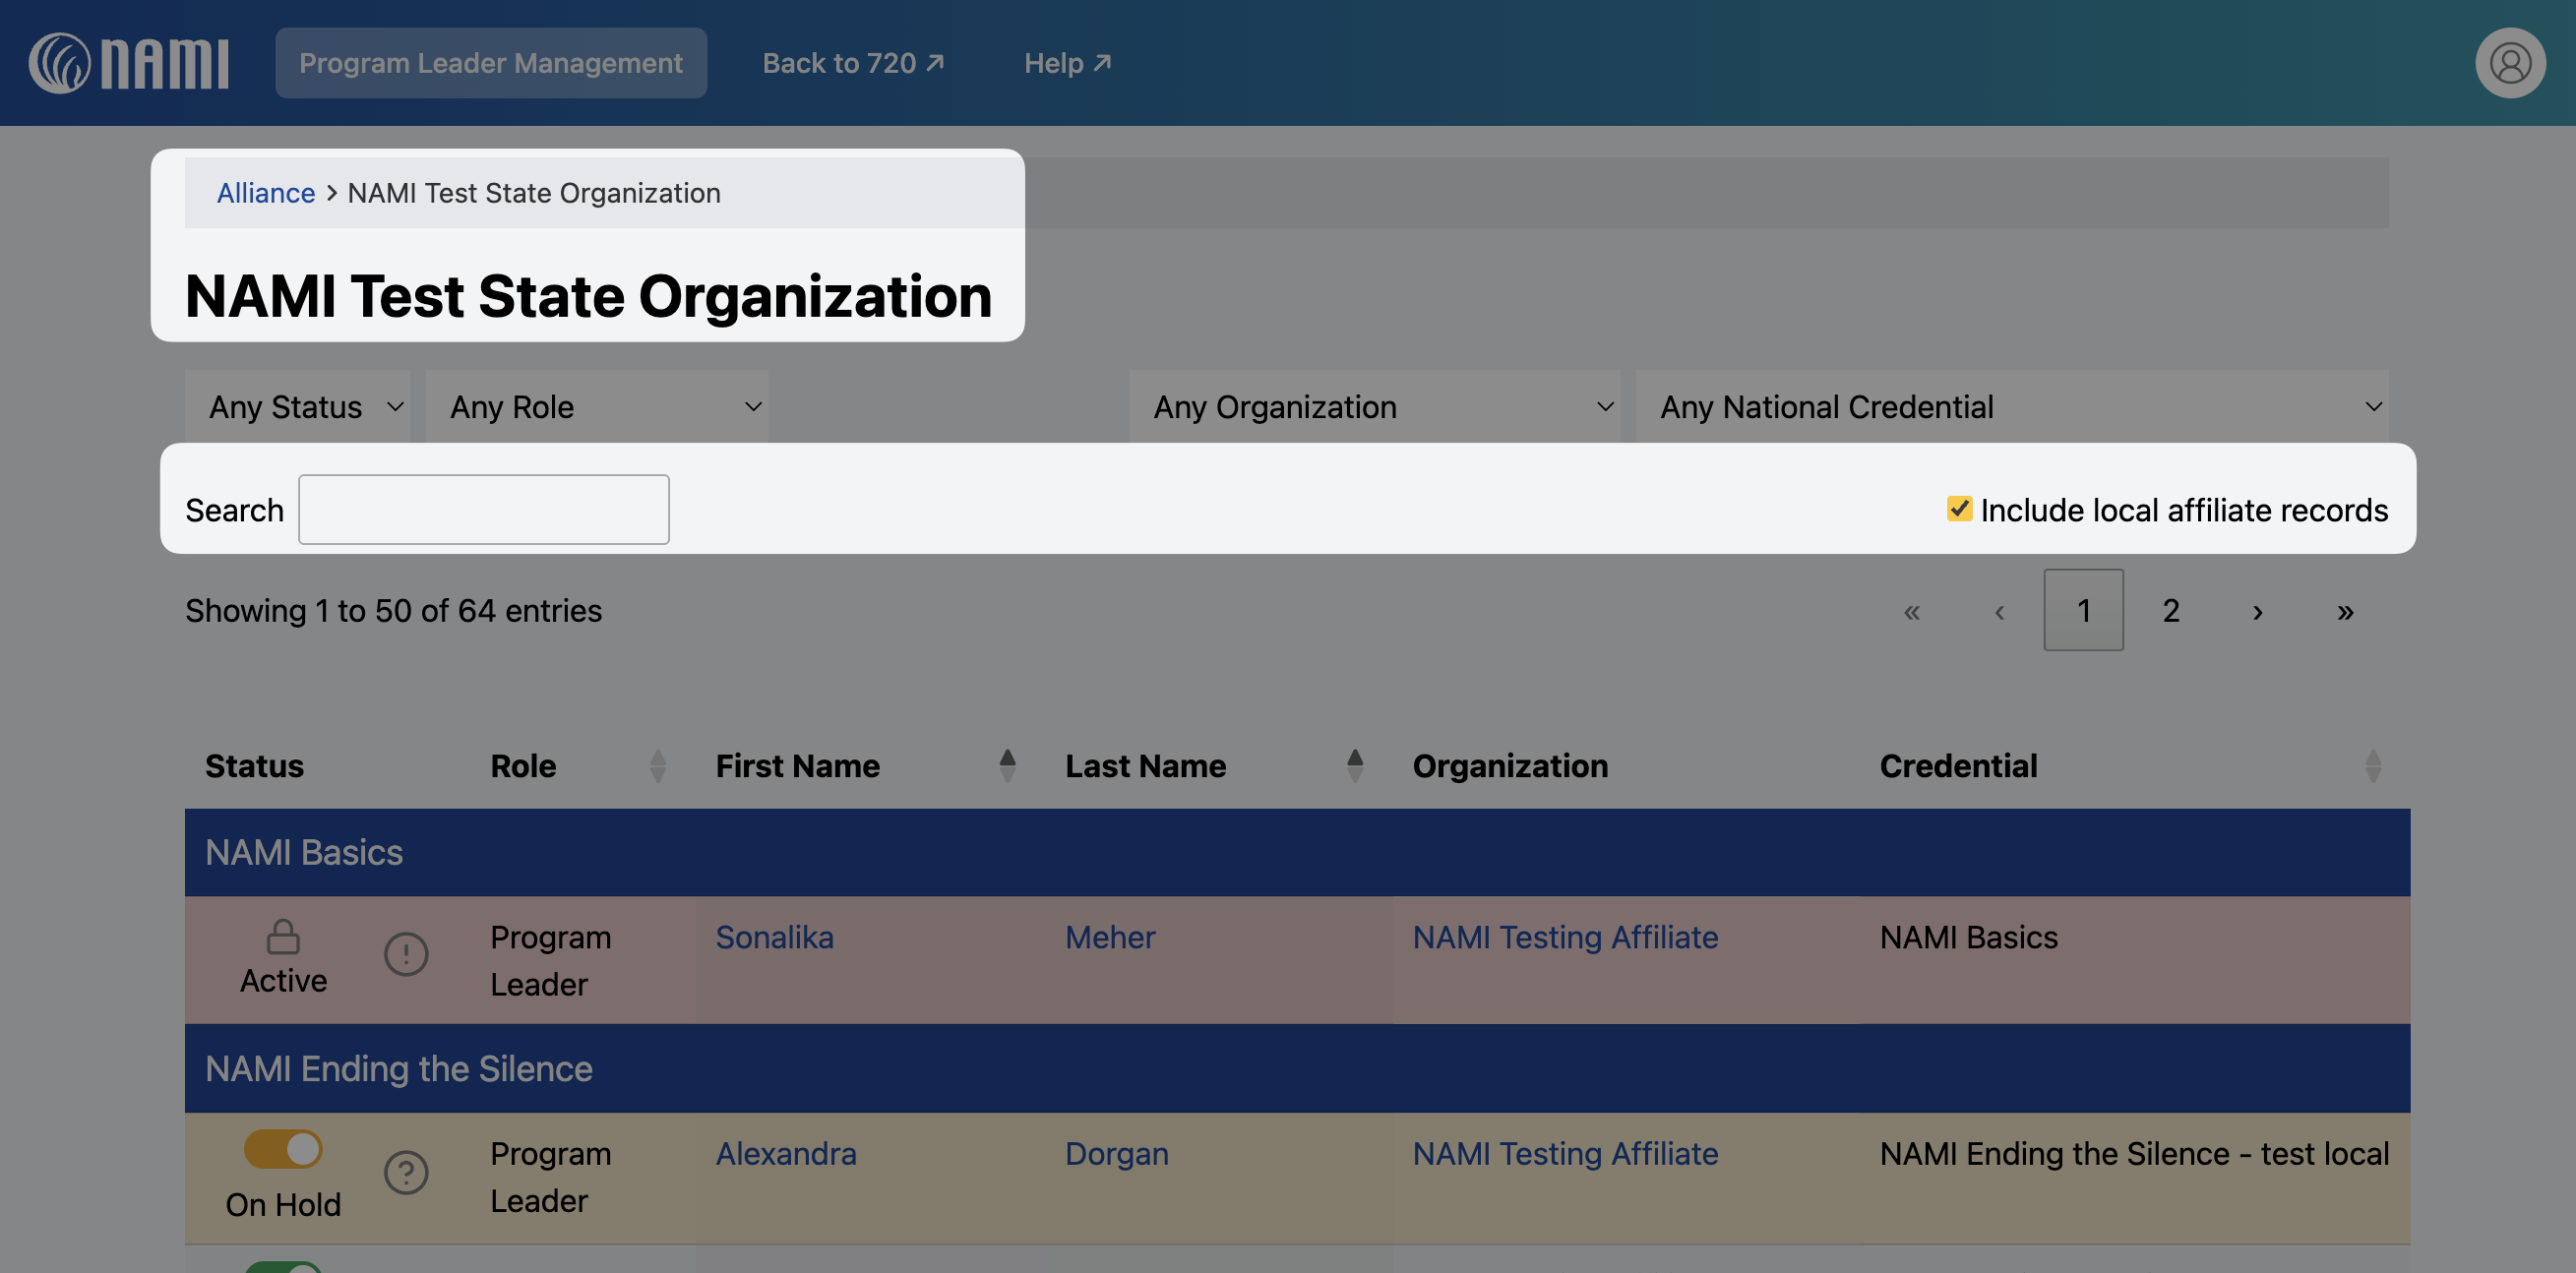The height and width of the screenshot is (1273, 2576).
Task: Sort by Credential column arrows
Action: tap(2372, 766)
